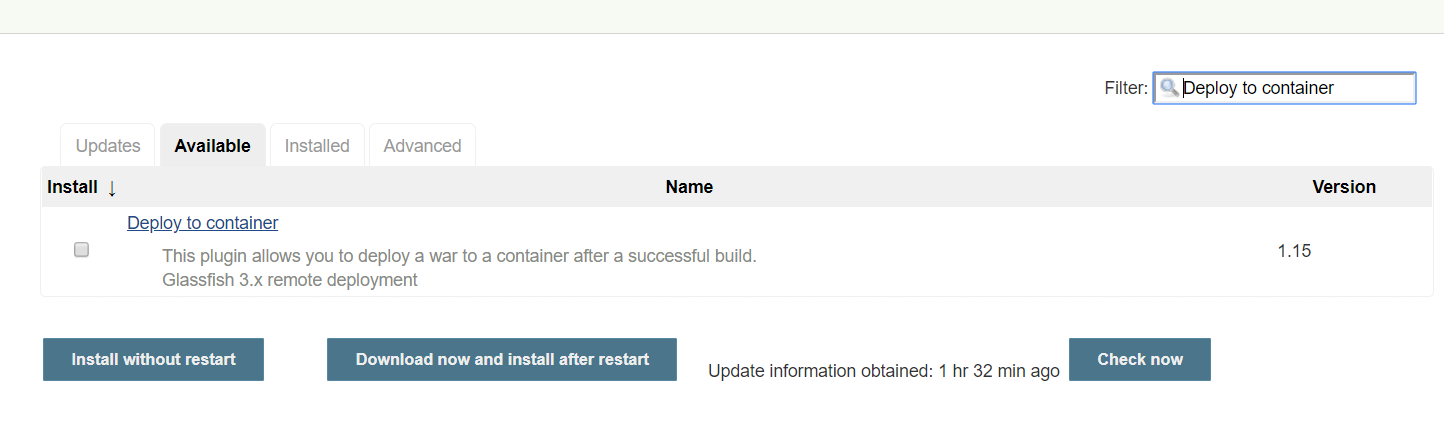The height and width of the screenshot is (426, 1444).
Task: Click the Version column header
Action: pyautogui.click(x=1343, y=187)
